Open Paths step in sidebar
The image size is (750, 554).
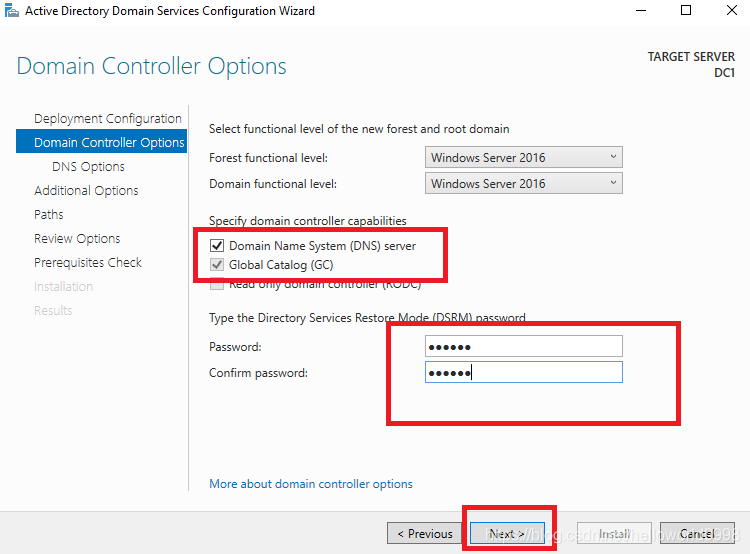point(48,214)
